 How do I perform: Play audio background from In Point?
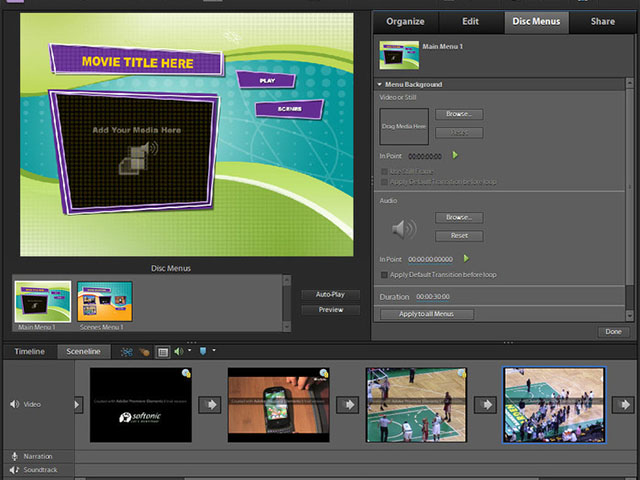pos(466,258)
